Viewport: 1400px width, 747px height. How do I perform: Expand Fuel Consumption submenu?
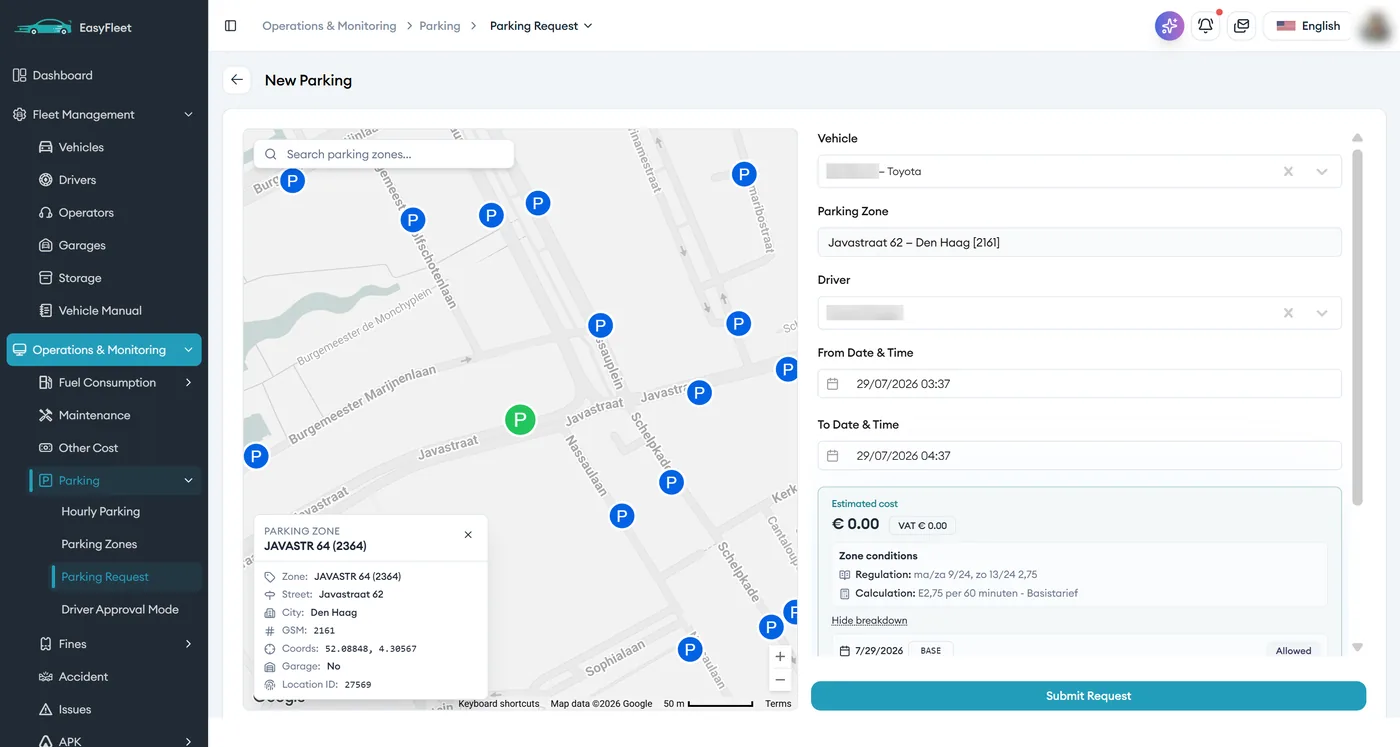[189, 383]
